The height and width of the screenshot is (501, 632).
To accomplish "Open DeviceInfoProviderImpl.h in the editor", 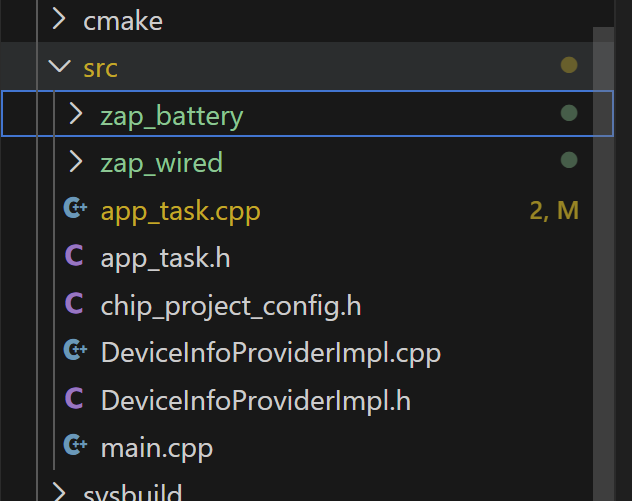I will (256, 400).
